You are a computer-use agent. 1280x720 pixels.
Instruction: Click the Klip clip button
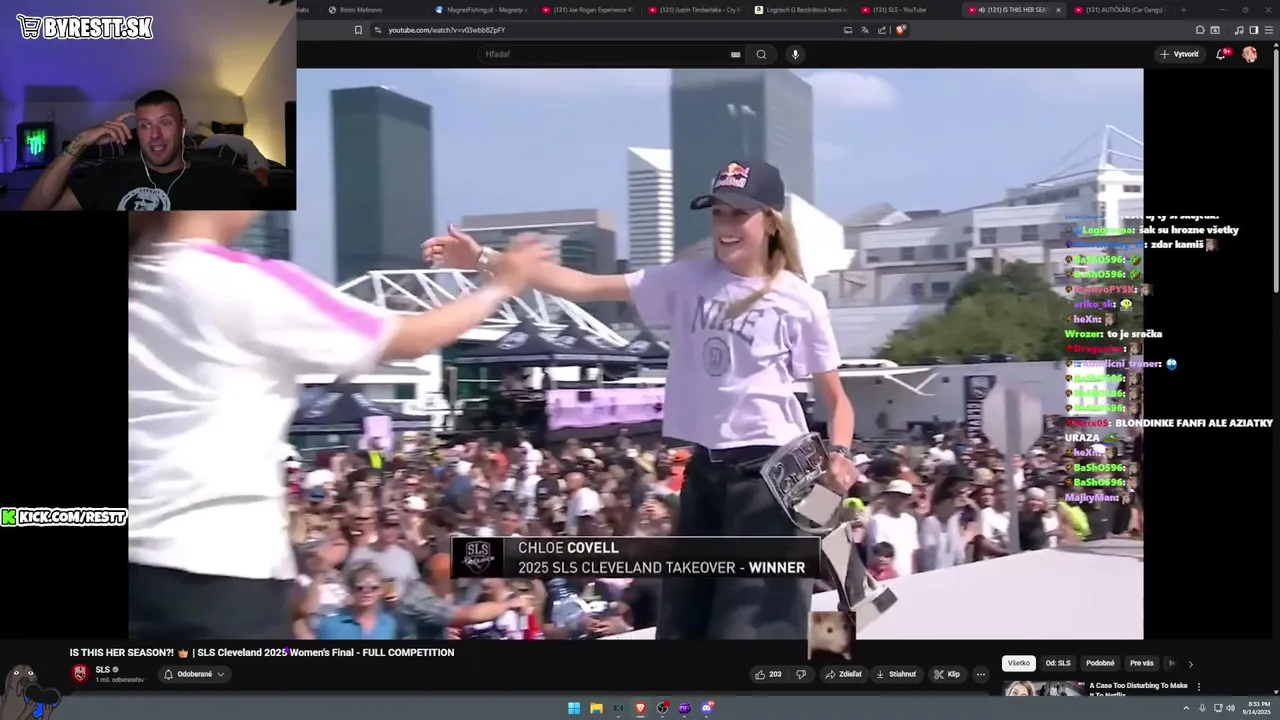946,674
